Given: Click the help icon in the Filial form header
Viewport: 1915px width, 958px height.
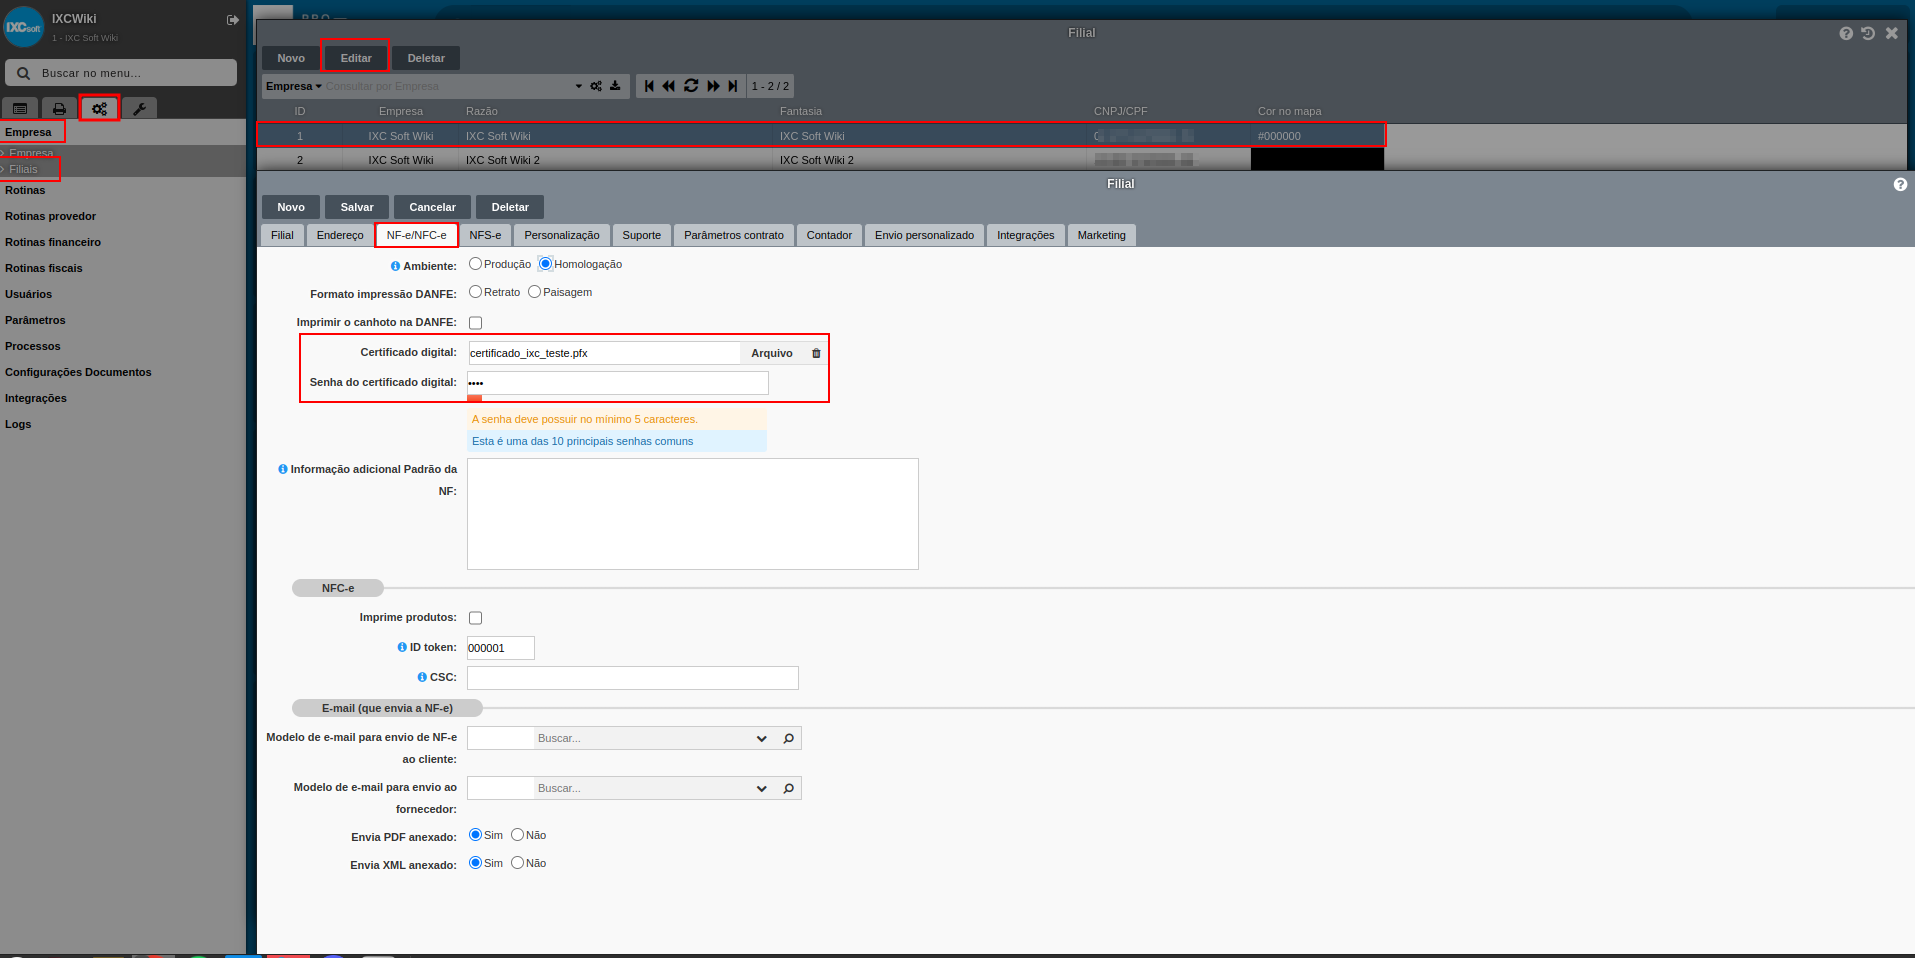Looking at the screenshot, I should [1900, 184].
